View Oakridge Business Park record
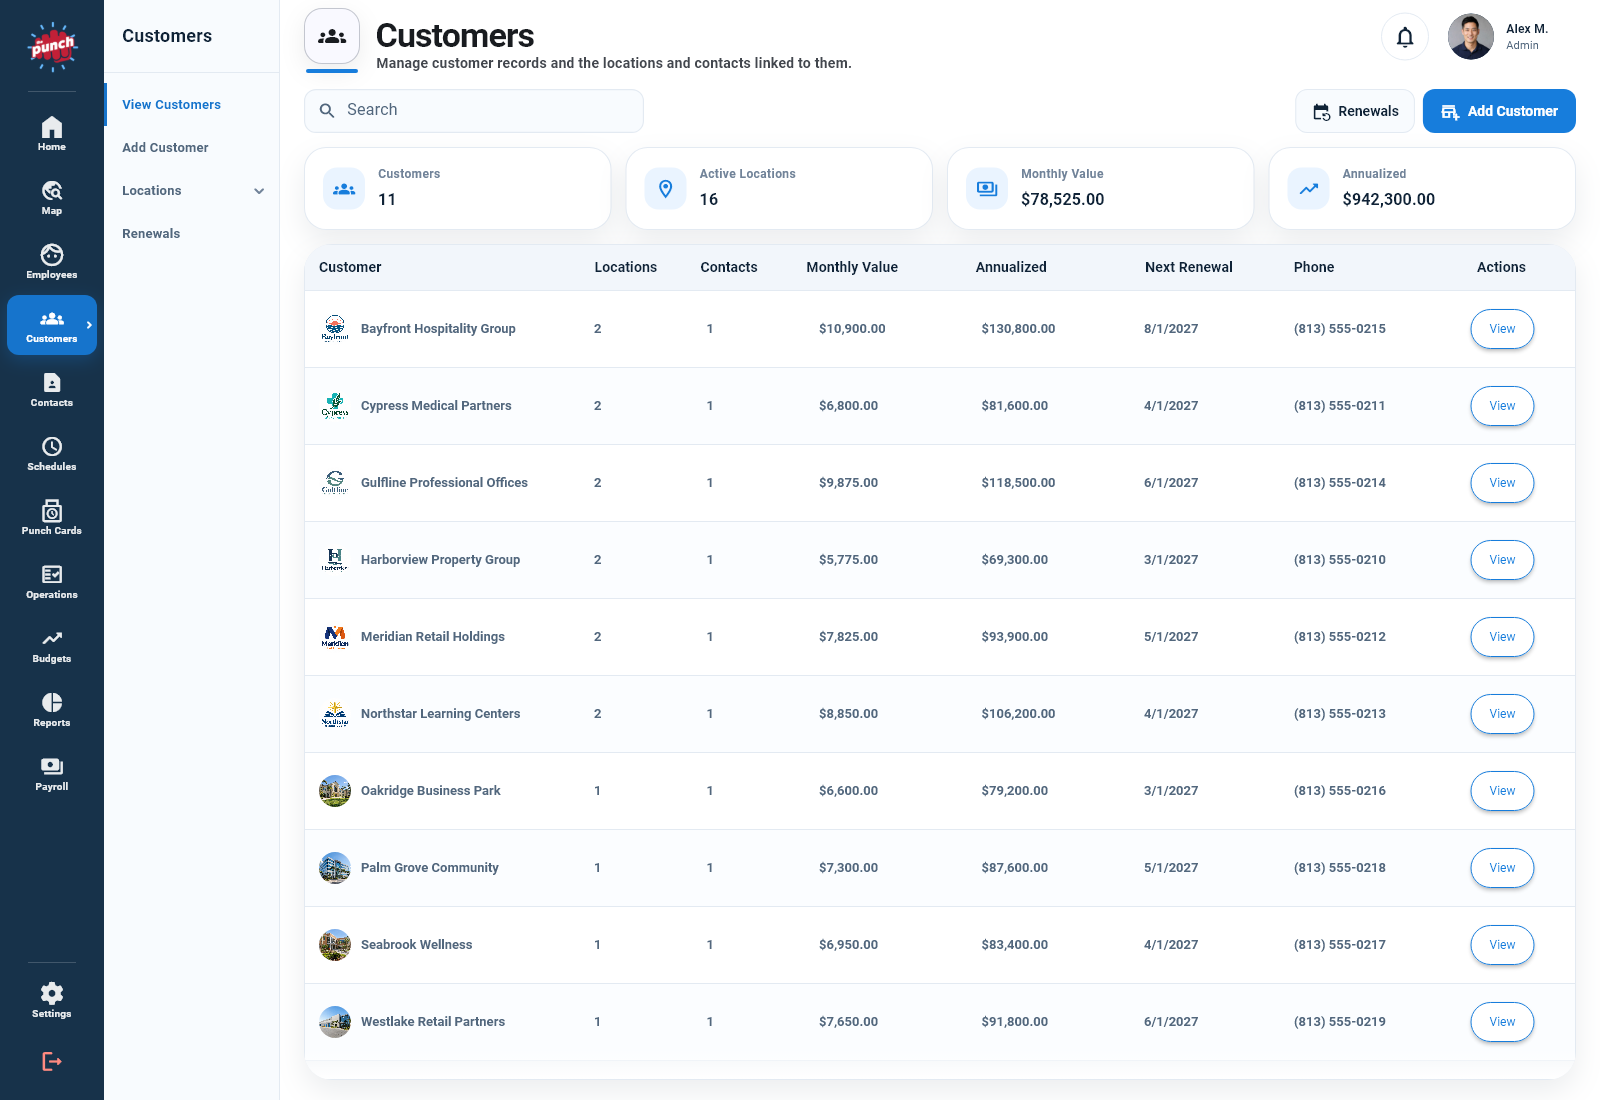 (x=1502, y=791)
